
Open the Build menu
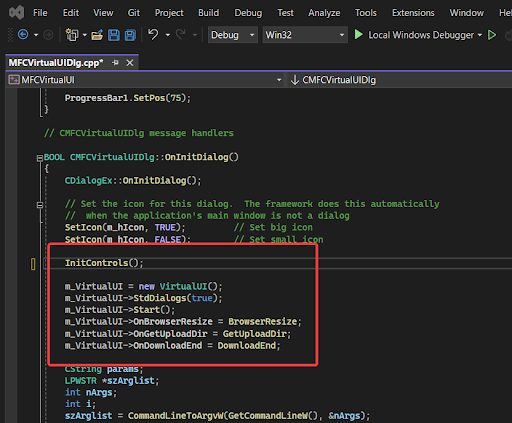(209, 13)
